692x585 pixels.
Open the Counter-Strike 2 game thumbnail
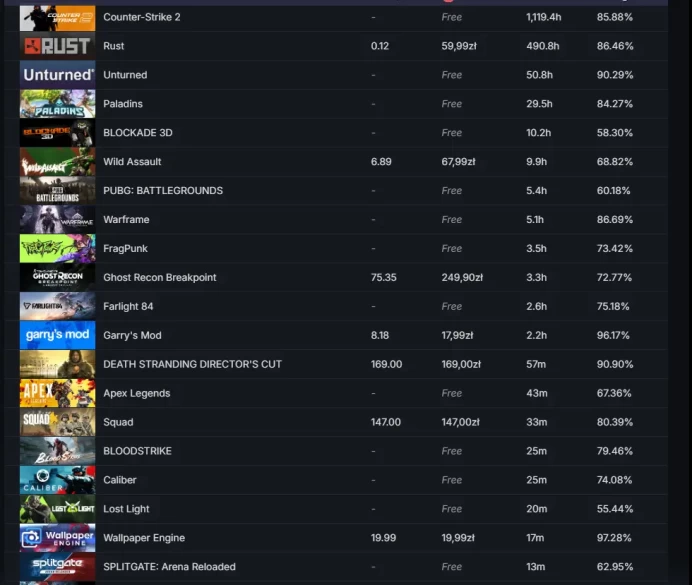pos(57,18)
